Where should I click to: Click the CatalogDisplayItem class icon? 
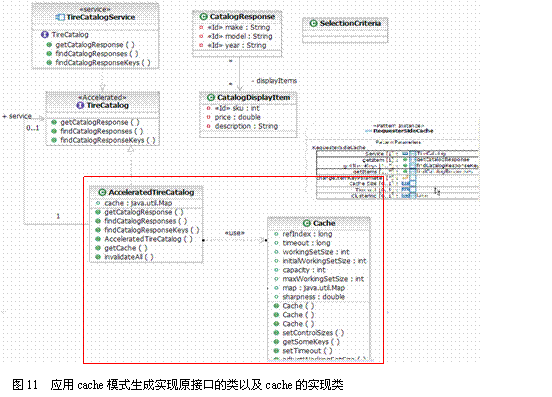(211, 97)
